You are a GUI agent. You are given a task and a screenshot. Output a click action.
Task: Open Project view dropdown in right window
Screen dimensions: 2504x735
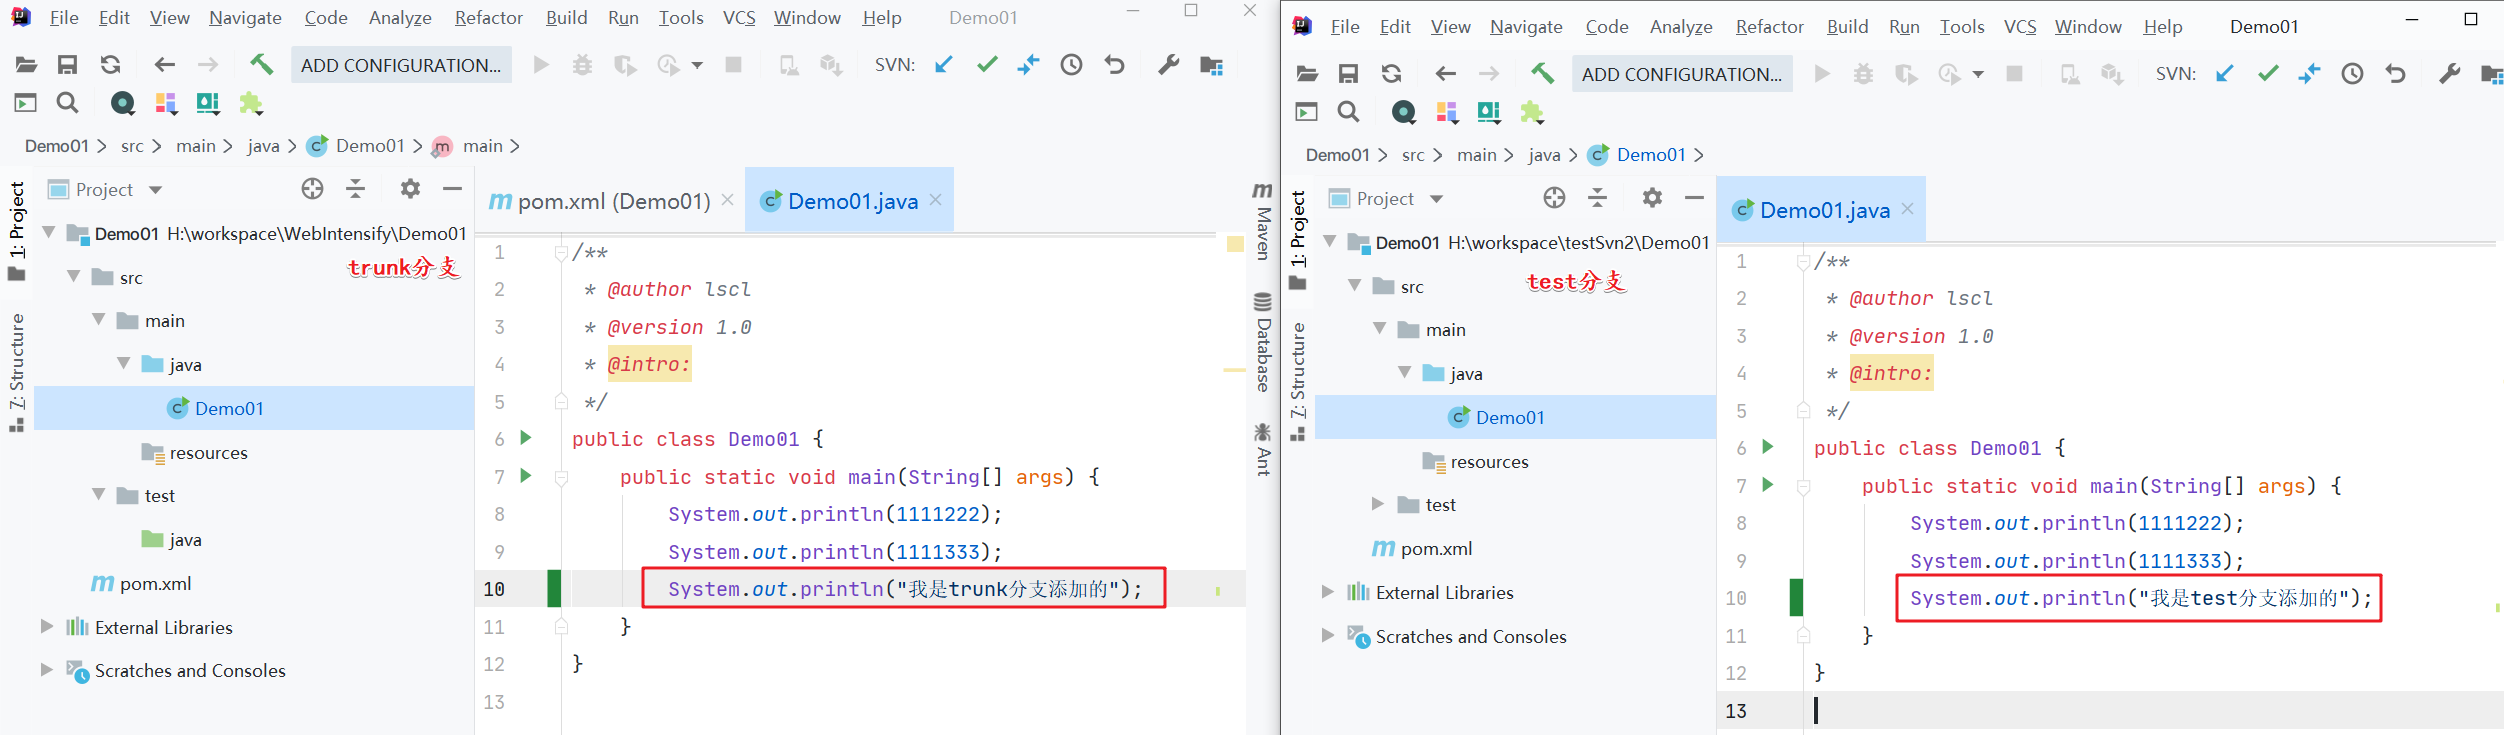1436,199
